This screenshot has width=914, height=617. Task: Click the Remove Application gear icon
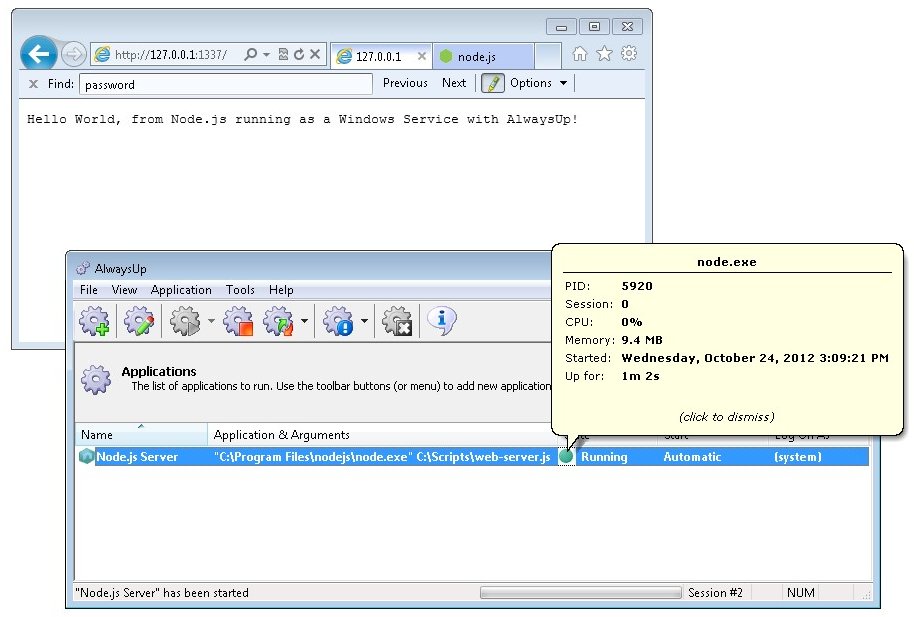tap(397, 321)
